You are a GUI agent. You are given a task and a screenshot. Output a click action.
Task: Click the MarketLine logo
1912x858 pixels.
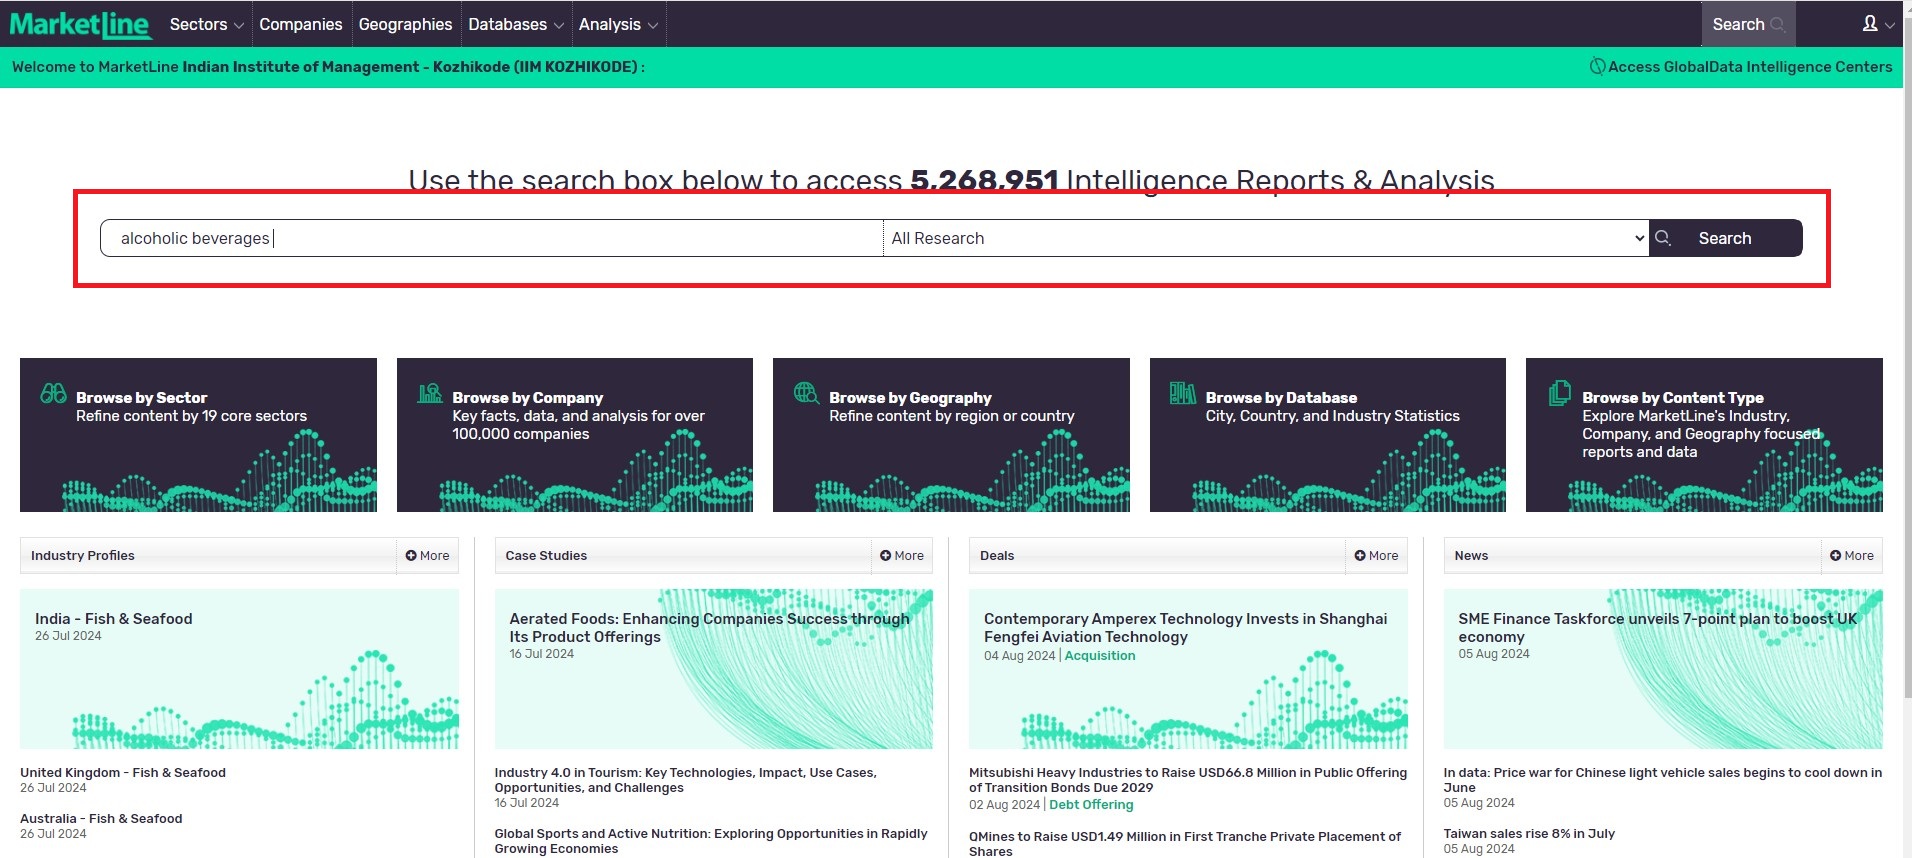point(80,24)
